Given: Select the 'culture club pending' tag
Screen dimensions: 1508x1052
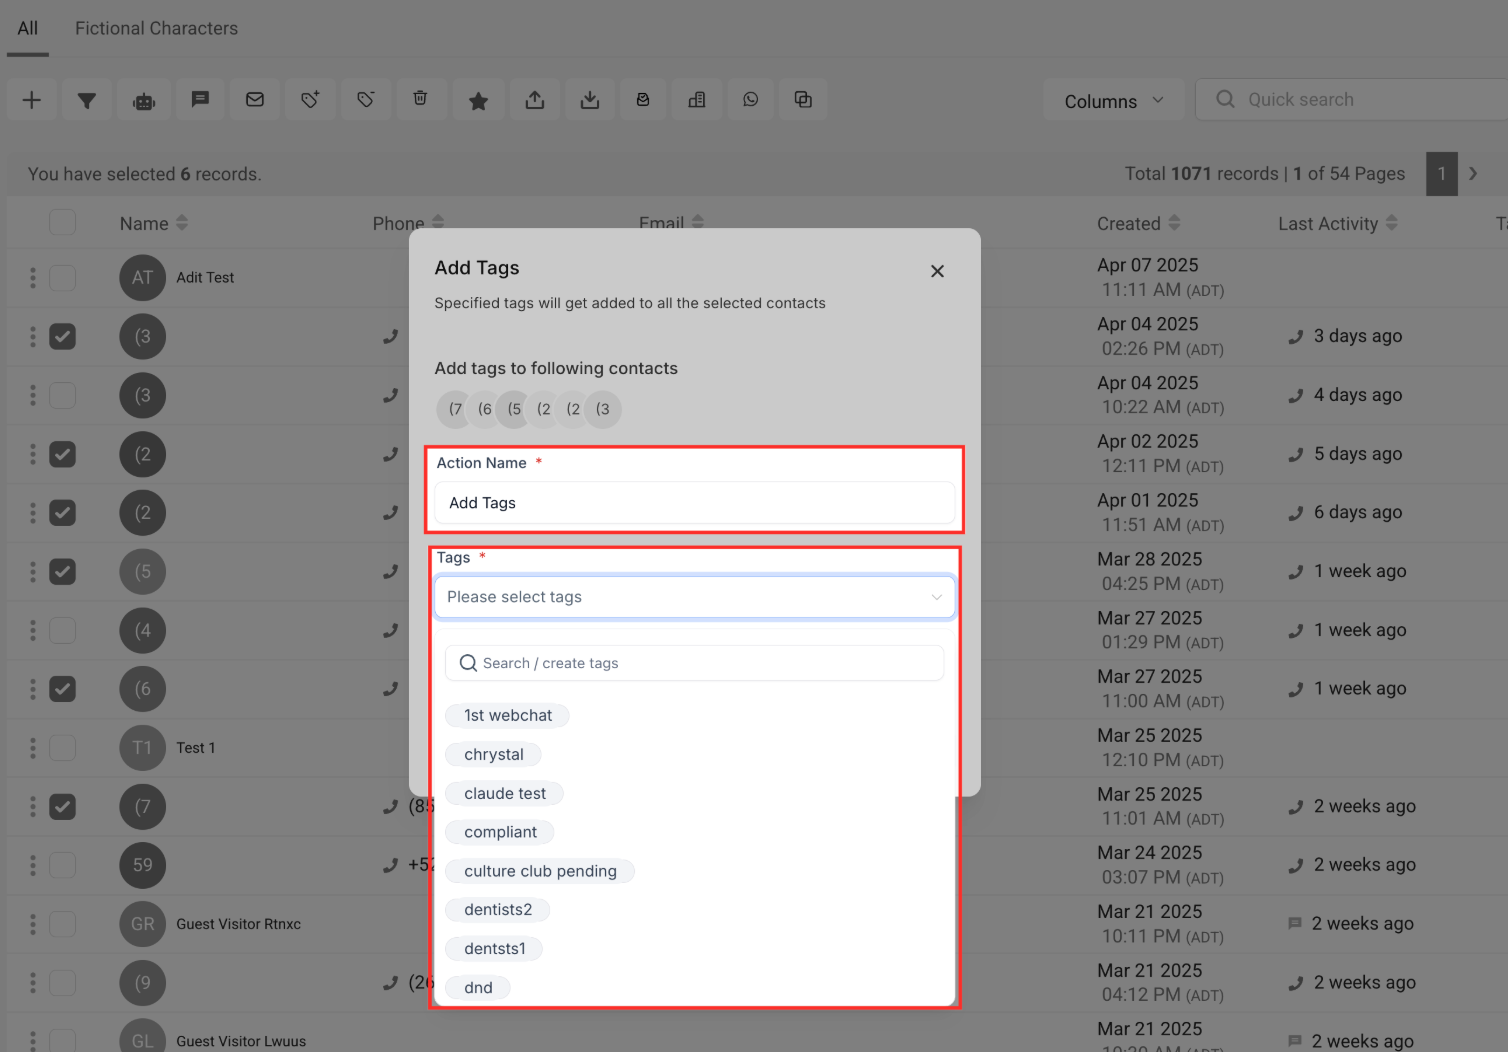Looking at the screenshot, I should (540, 871).
